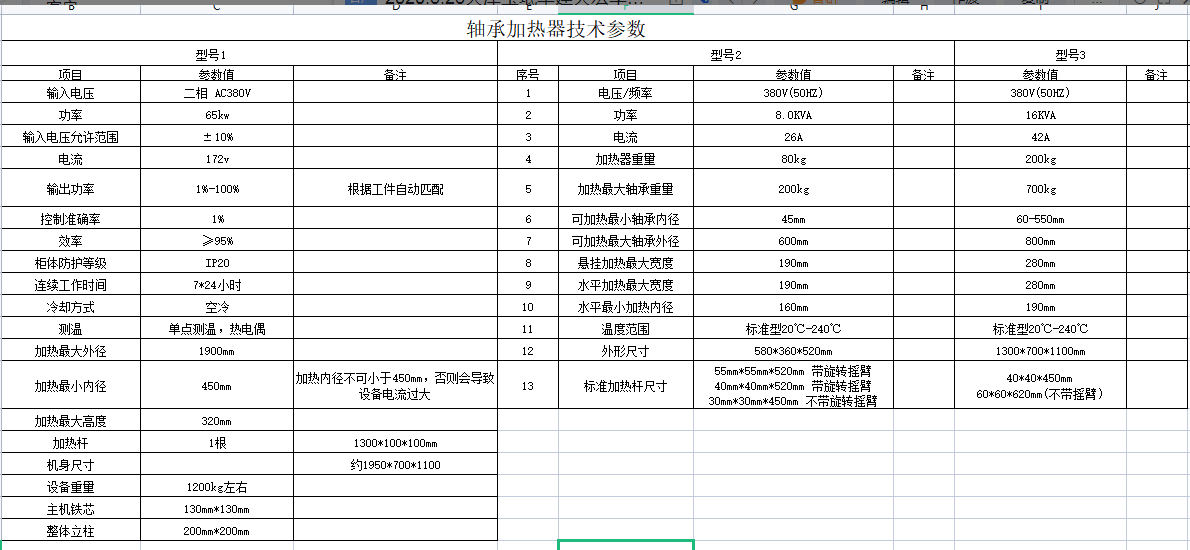Click the 580*360*520mm dimension cell

pos(793,351)
